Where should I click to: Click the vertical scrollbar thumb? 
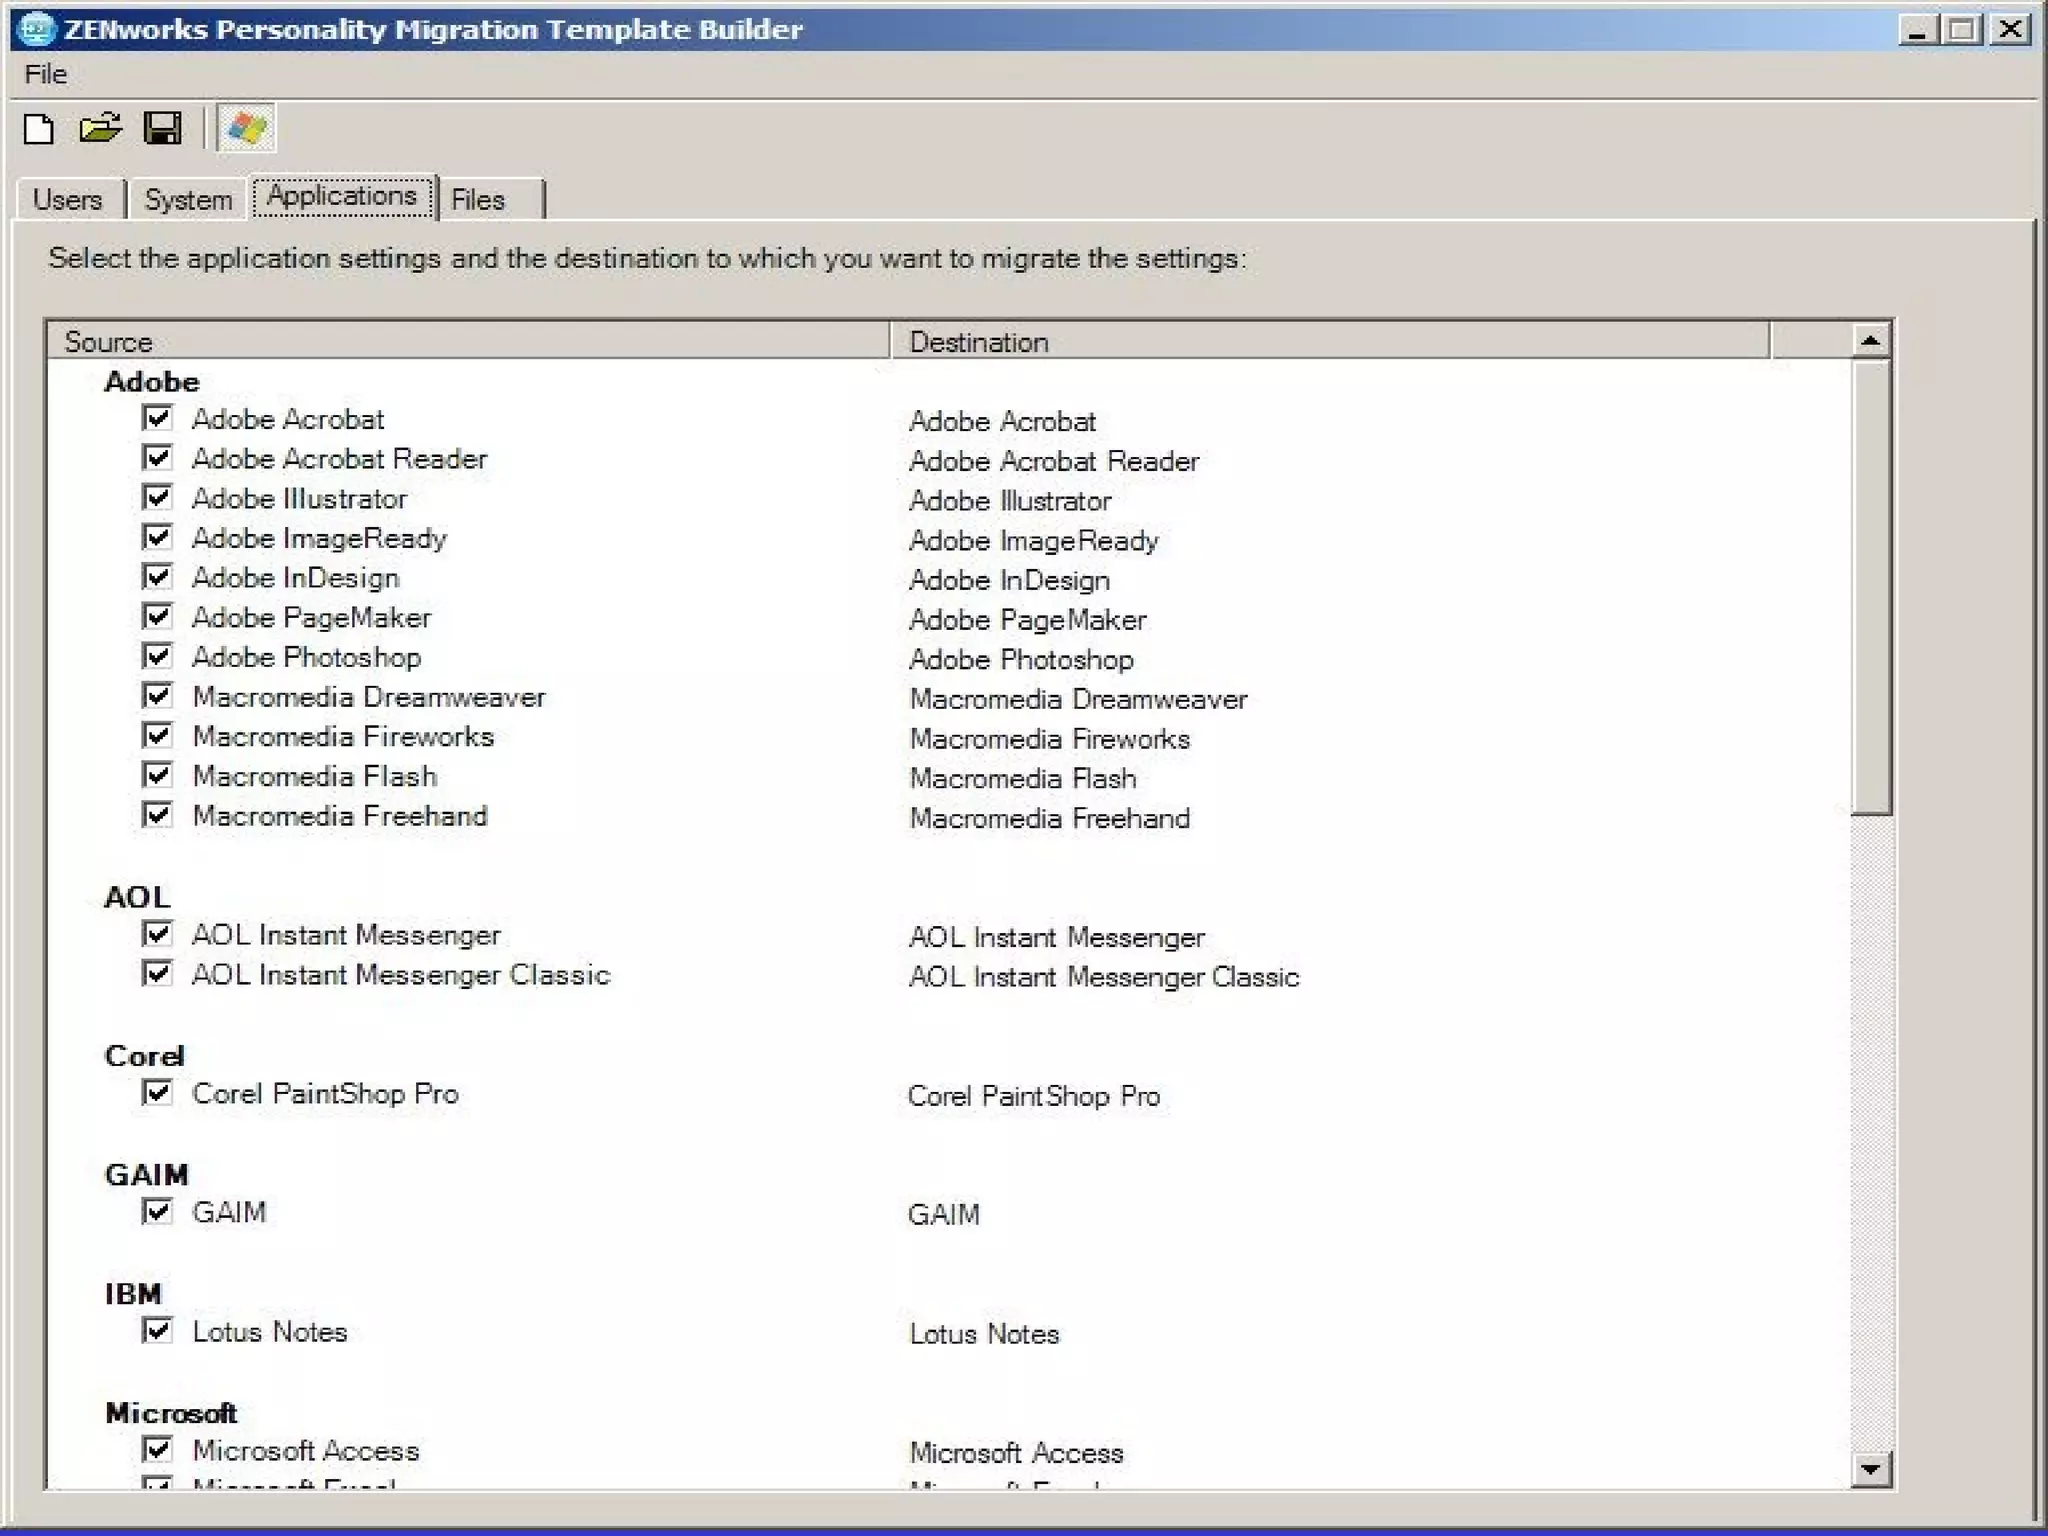[1870, 588]
